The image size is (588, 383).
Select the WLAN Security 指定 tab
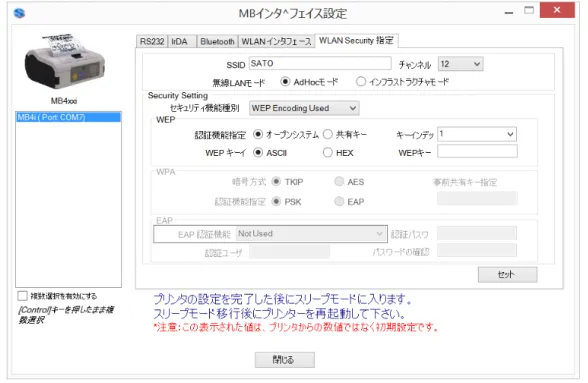356,41
